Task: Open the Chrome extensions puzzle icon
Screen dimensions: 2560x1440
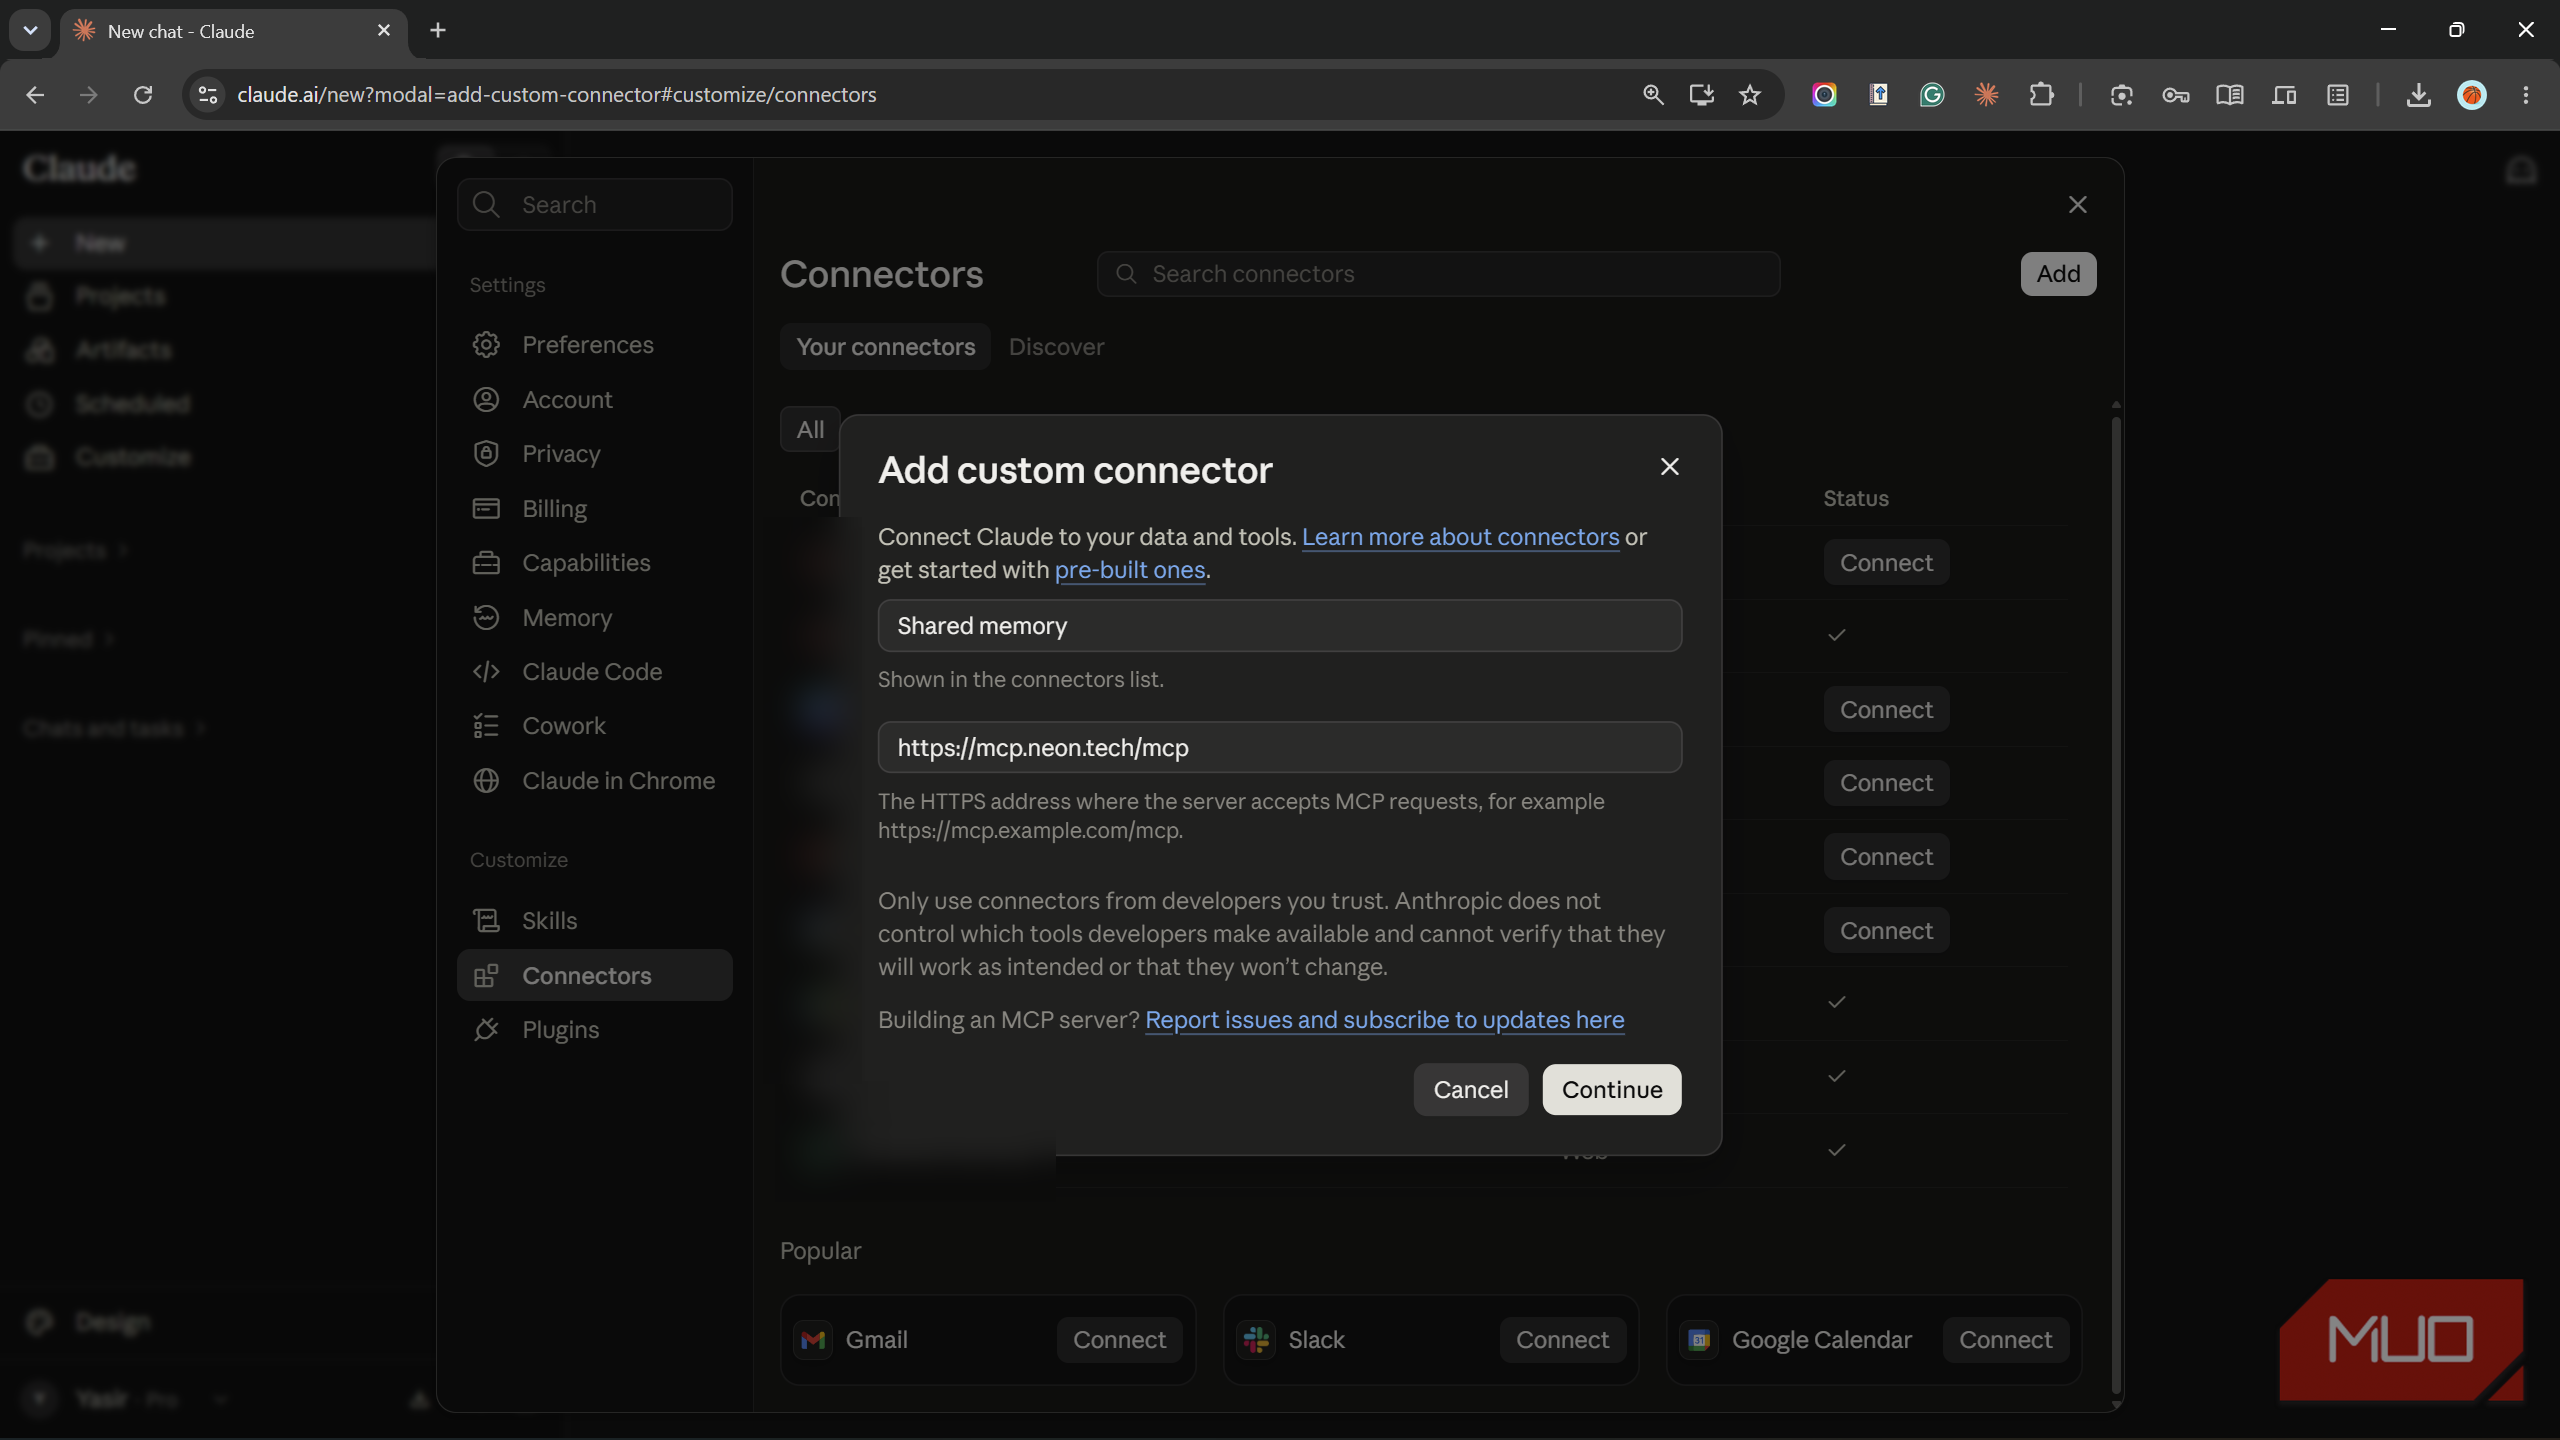Action: click(x=2041, y=95)
